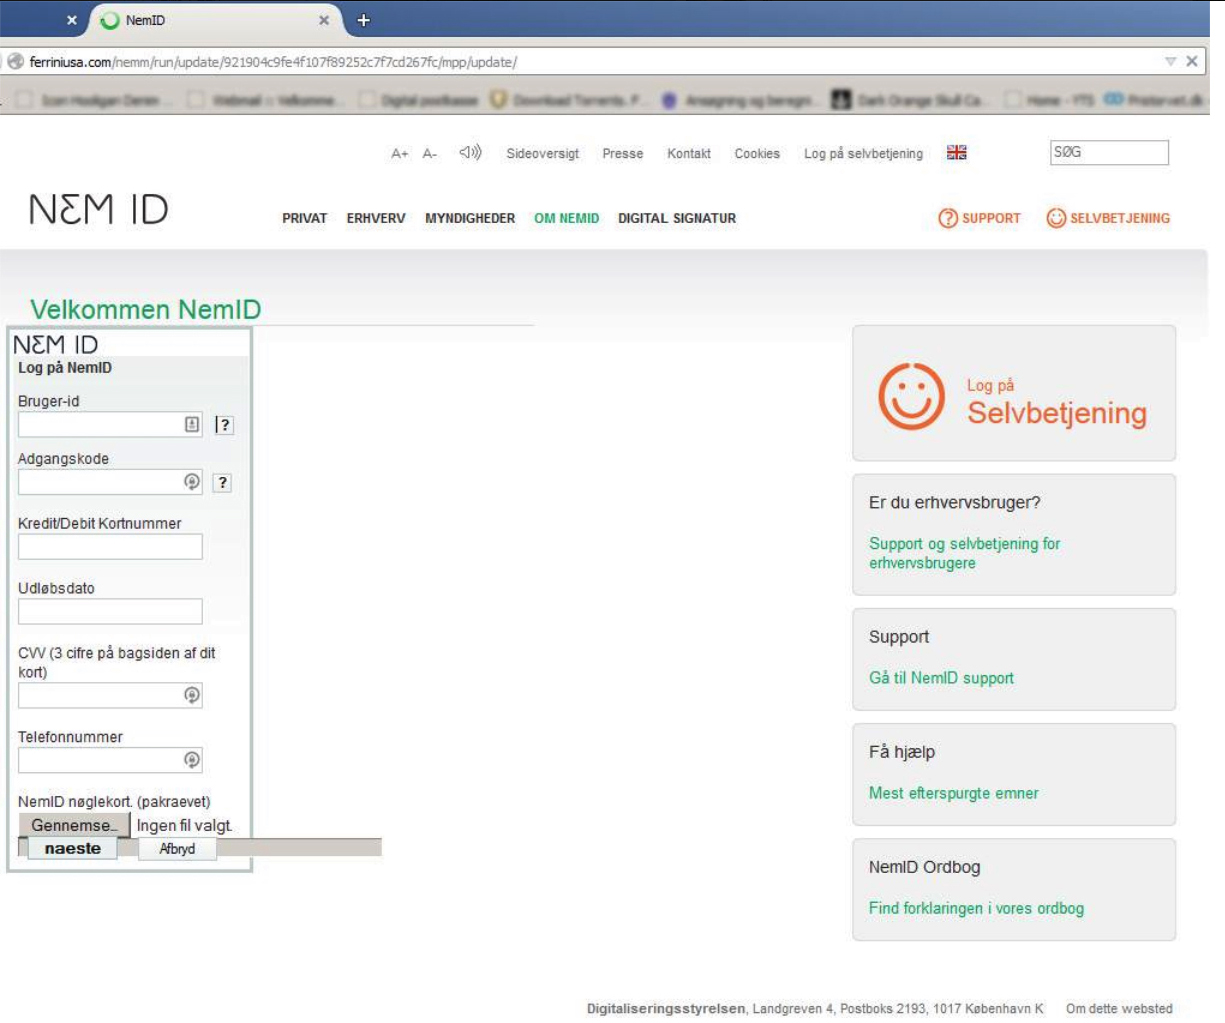Viewport: 1225px width, 1023px height.
Task: Click the Telefonnummer input field
Action: (110, 760)
